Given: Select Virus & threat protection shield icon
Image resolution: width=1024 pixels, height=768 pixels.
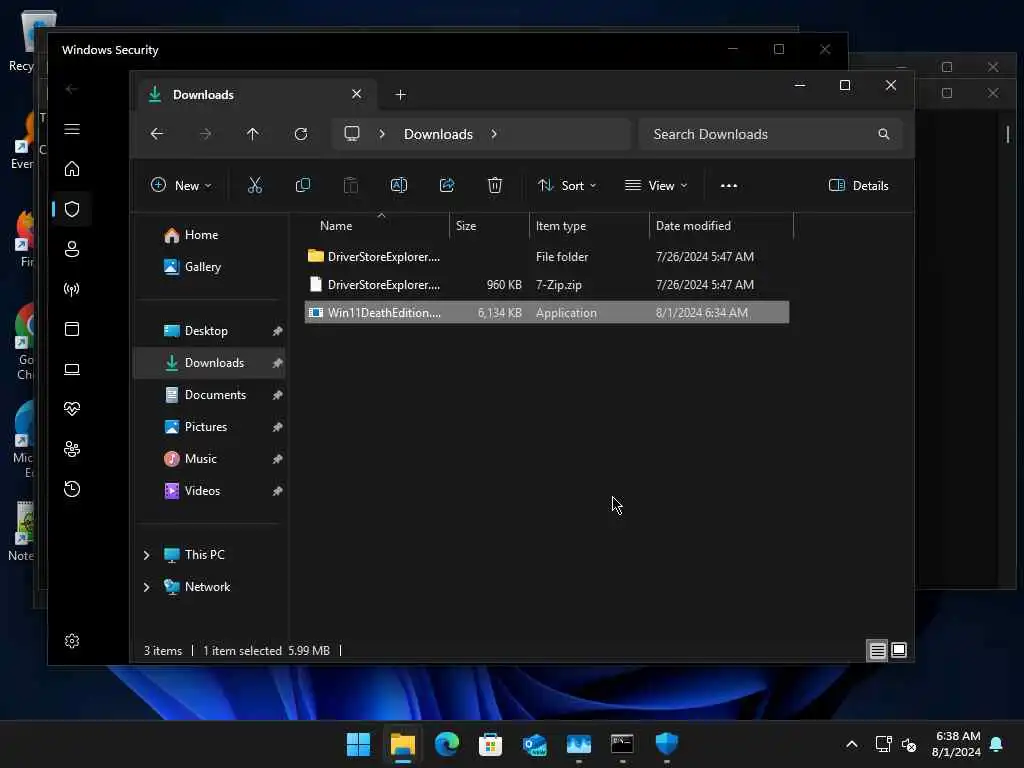Looking at the screenshot, I should pos(72,209).
